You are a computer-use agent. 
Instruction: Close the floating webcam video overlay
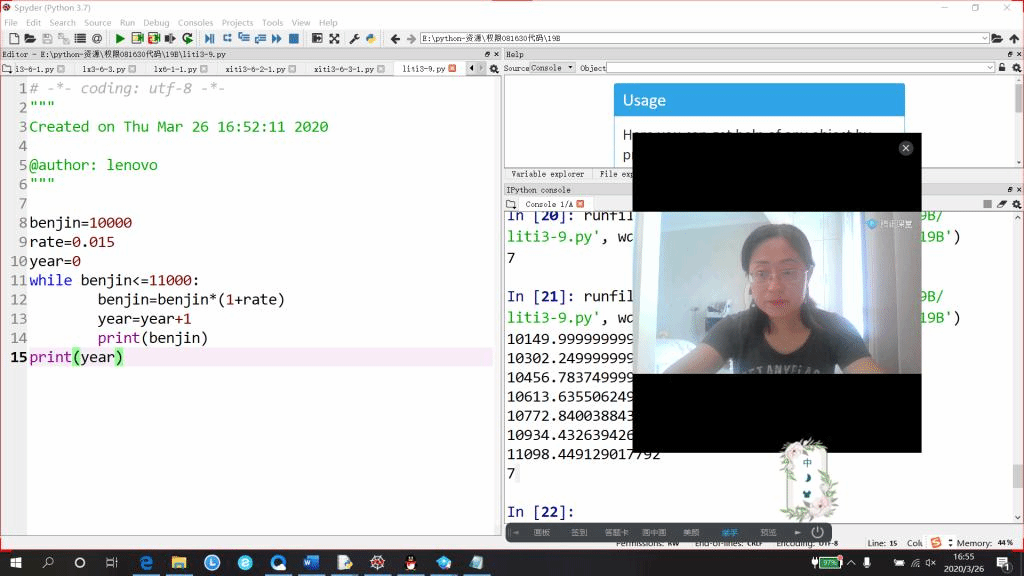pos(905,148)
